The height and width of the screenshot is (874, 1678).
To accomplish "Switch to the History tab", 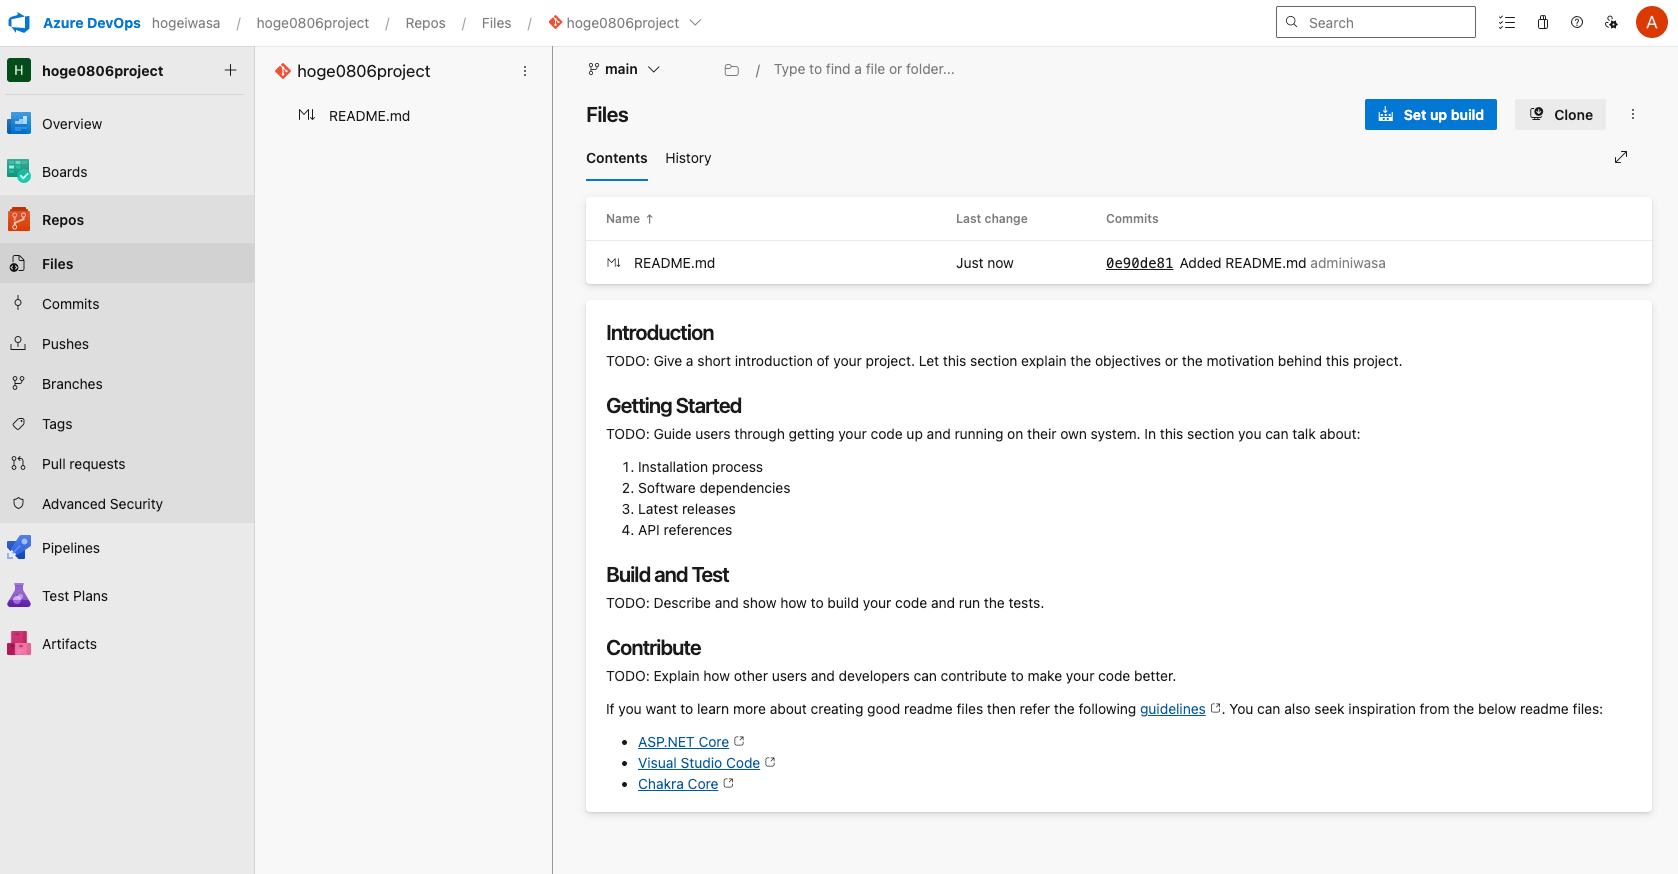I will click(x=688, y=158).
